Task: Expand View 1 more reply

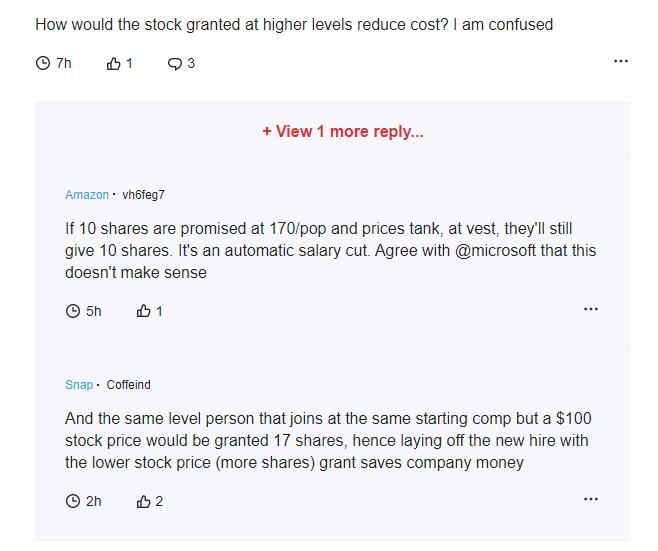Action: coord(343,131)
